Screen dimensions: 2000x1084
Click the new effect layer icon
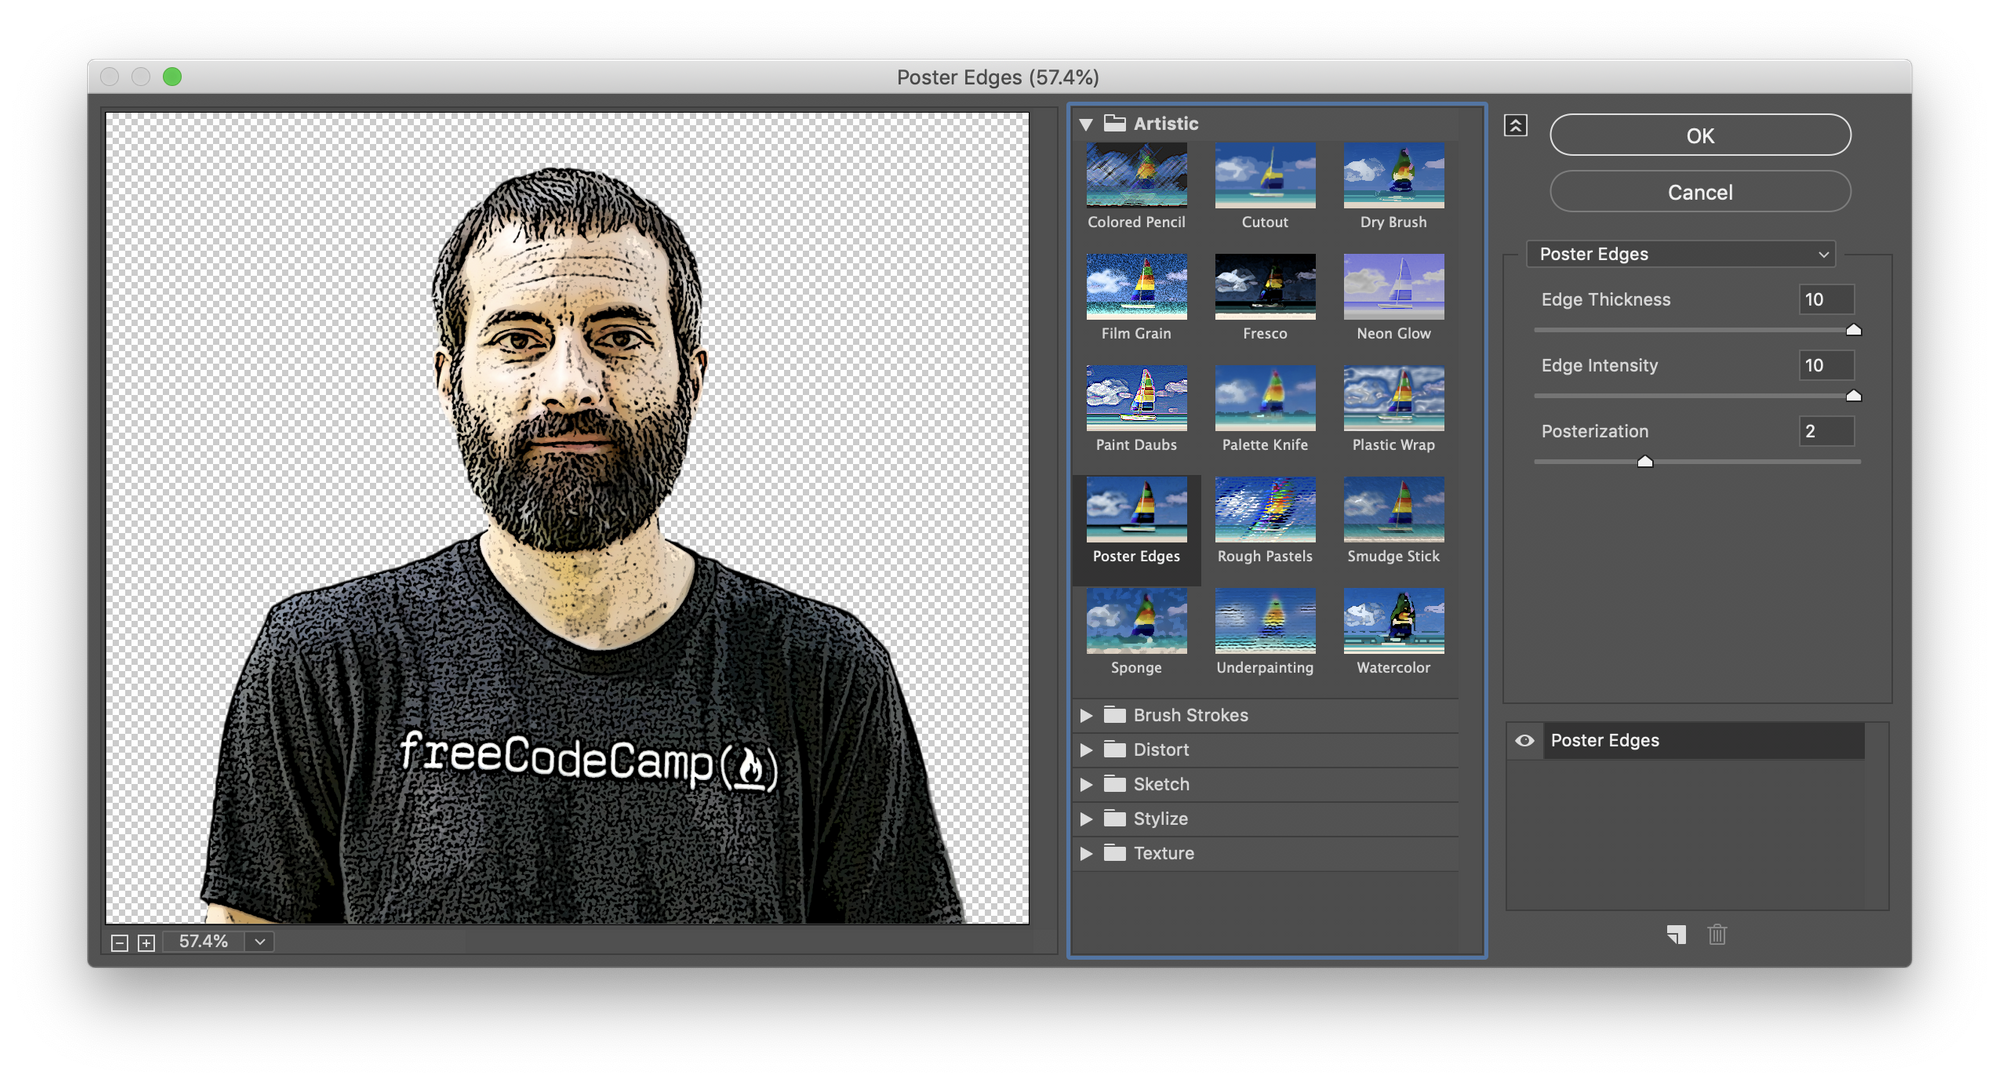1677,934
